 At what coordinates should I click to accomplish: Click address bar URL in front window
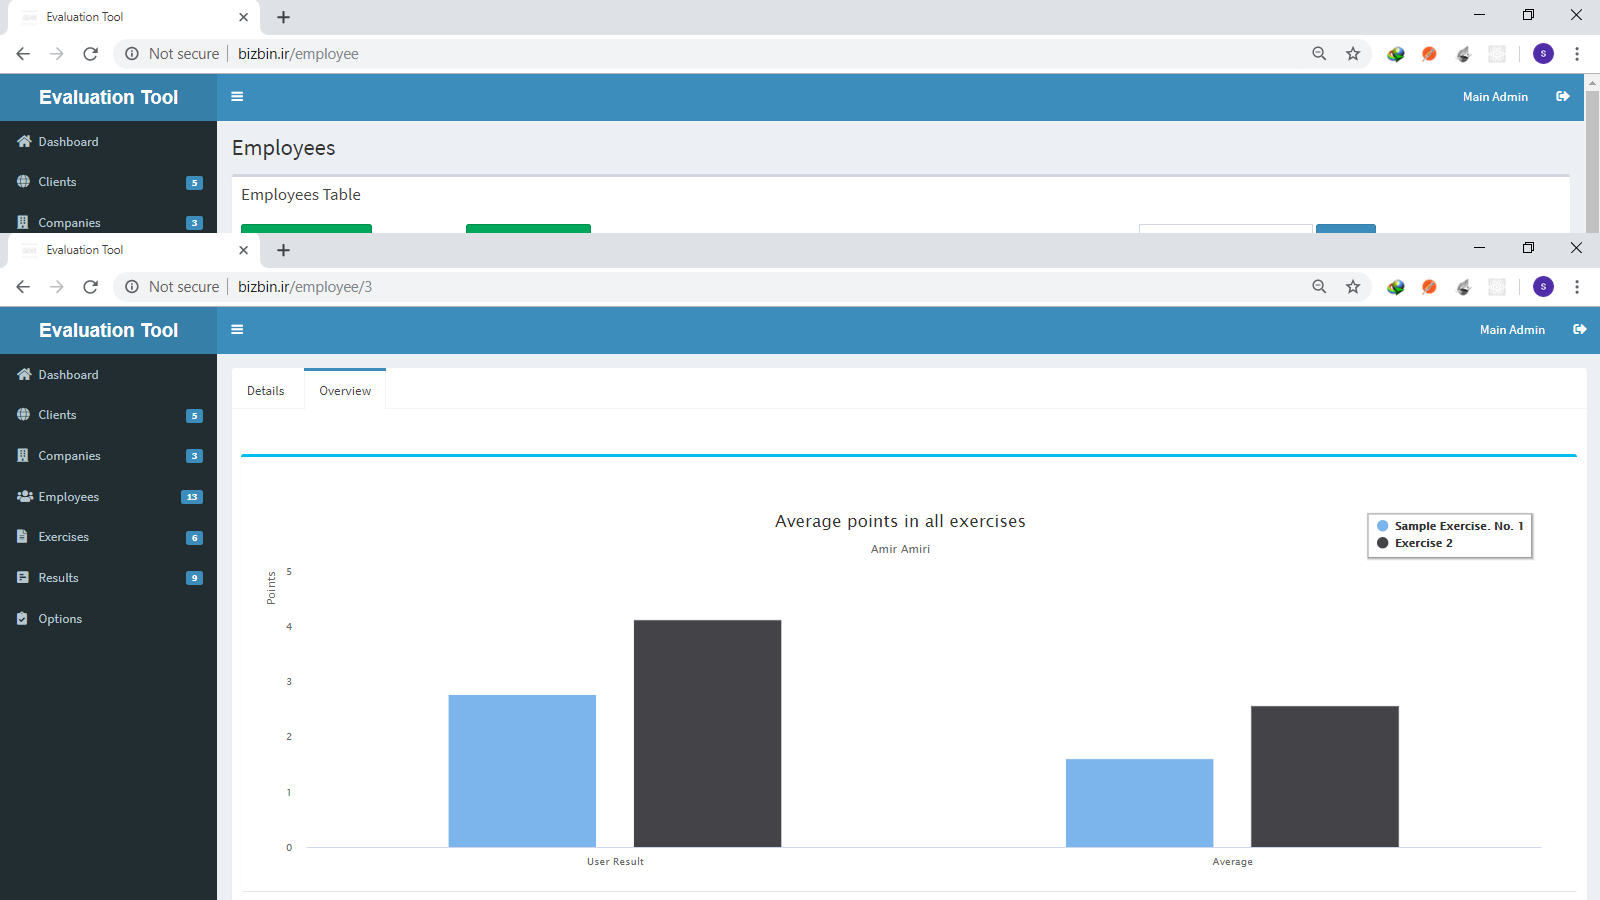coord(305,287)
